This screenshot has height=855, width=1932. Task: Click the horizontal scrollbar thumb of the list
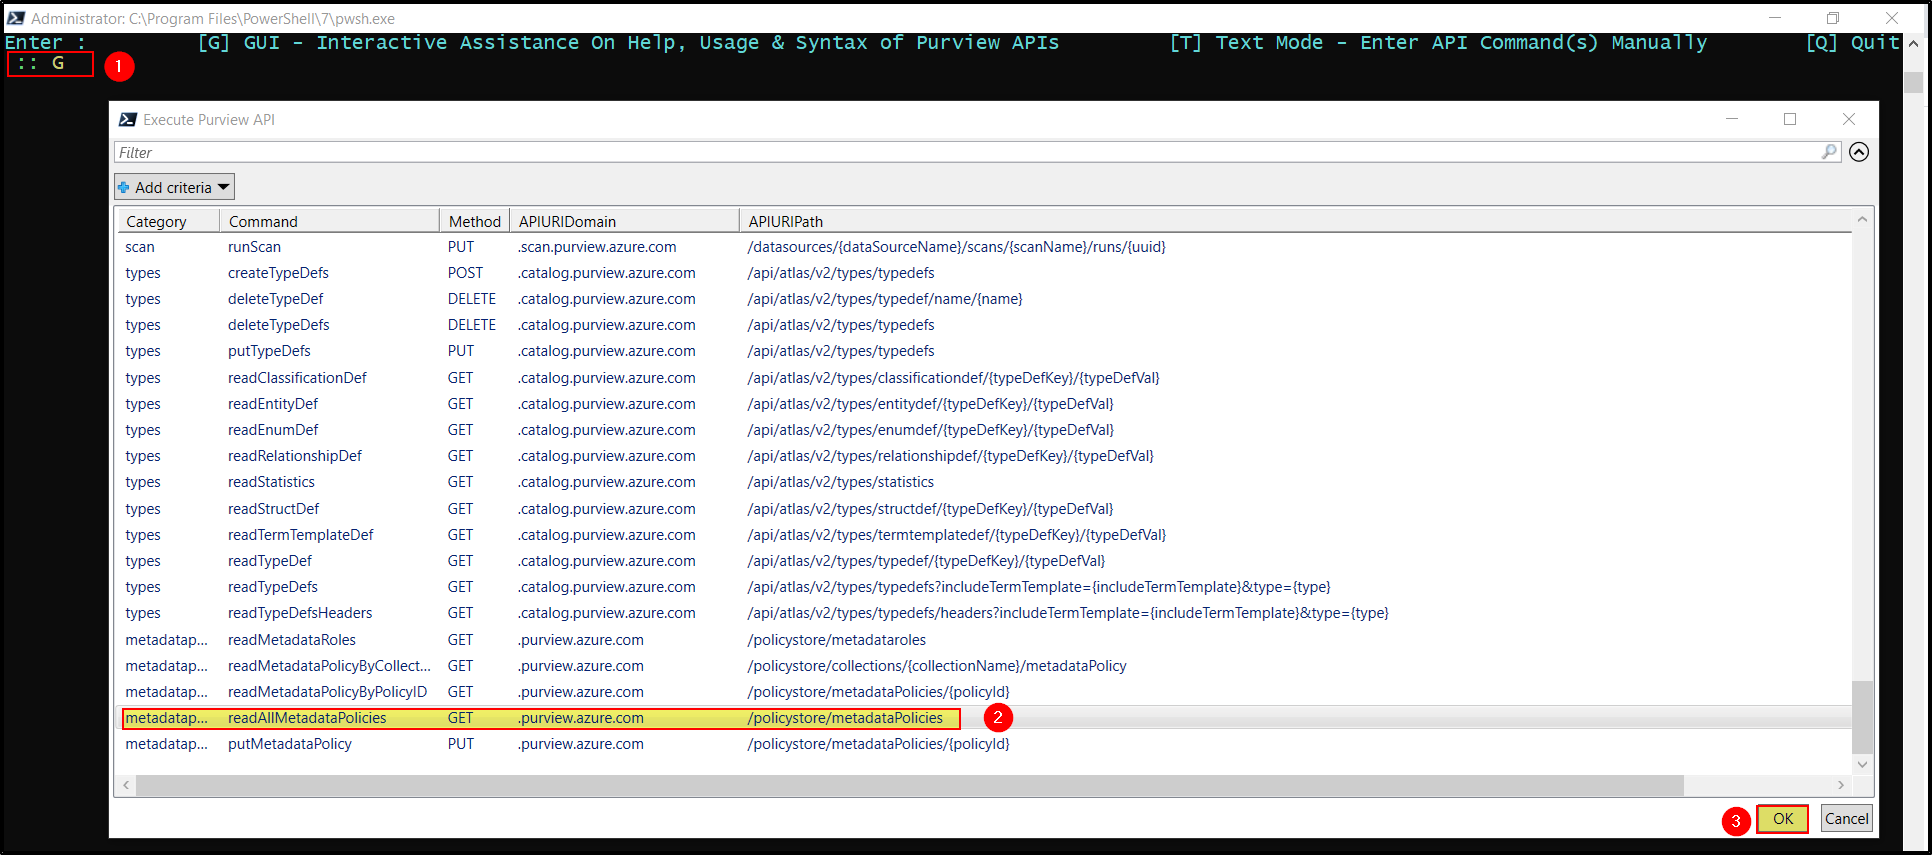910,785
